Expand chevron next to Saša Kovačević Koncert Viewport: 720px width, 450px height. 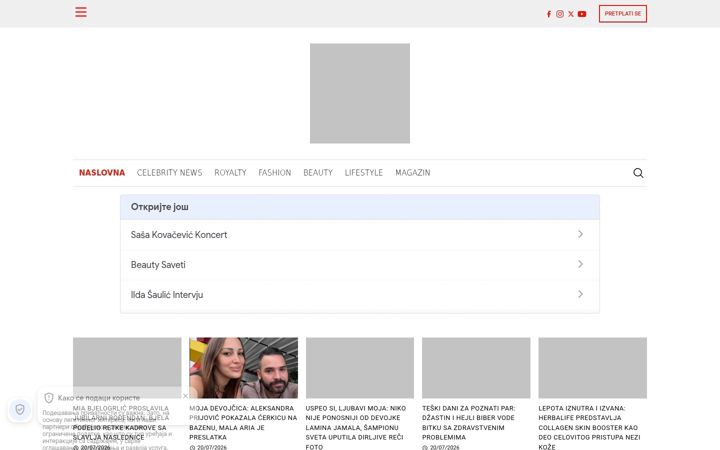click(580, 234)
